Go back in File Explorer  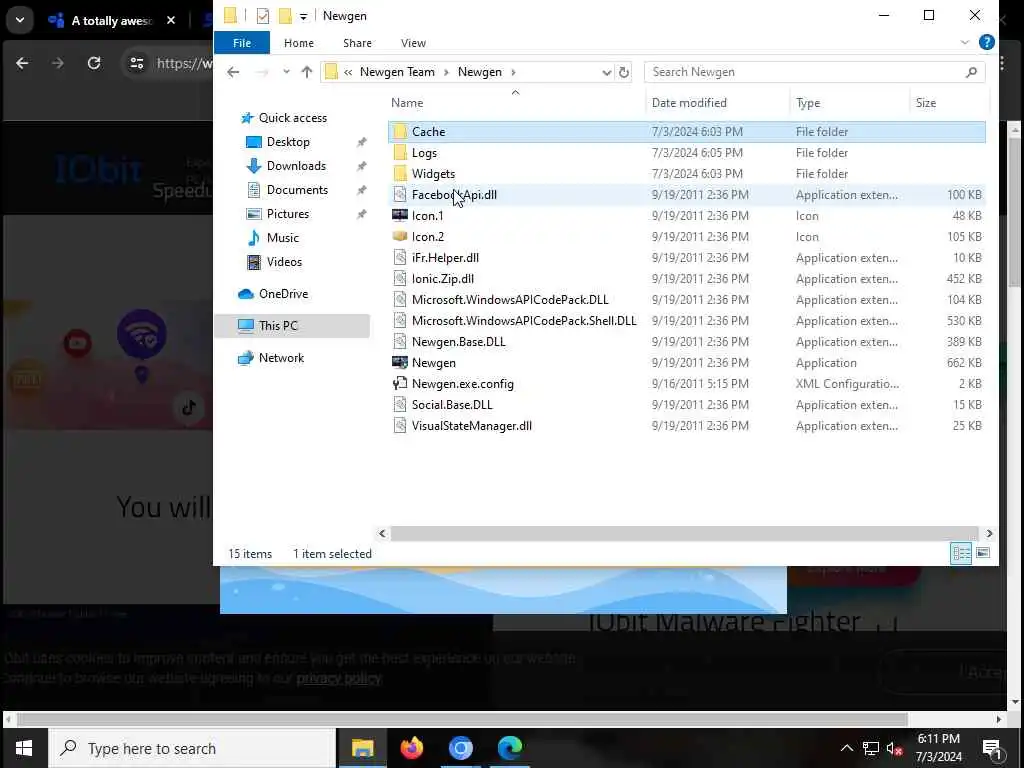tap(233, 72)
